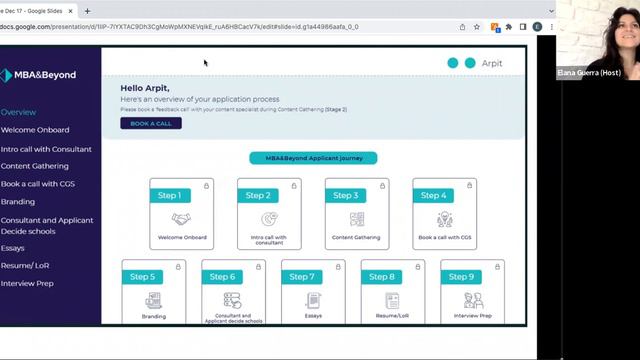Viewport: 640px width, 360px height.
Task: Click the Resume/LoR card icon
Action: (392, 301)
